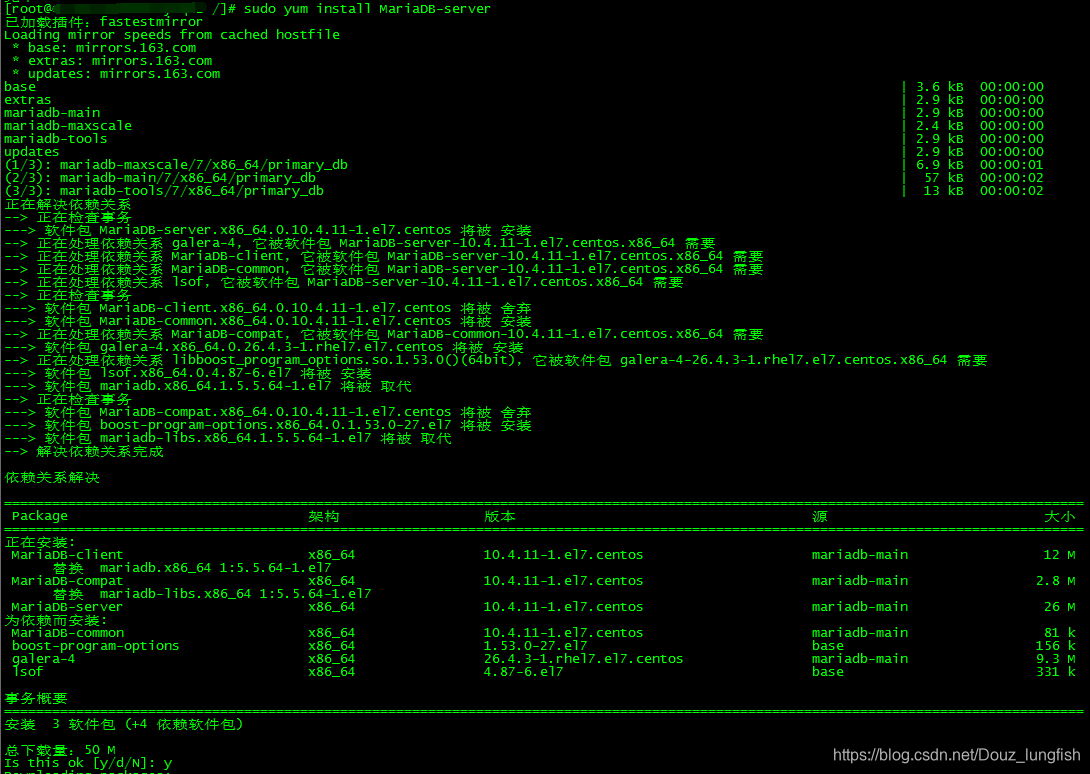Click the 'mariadb-maxscale' repository name
Image resolution: width=1090 pixels, height=774 pixels.
[67, 126]
